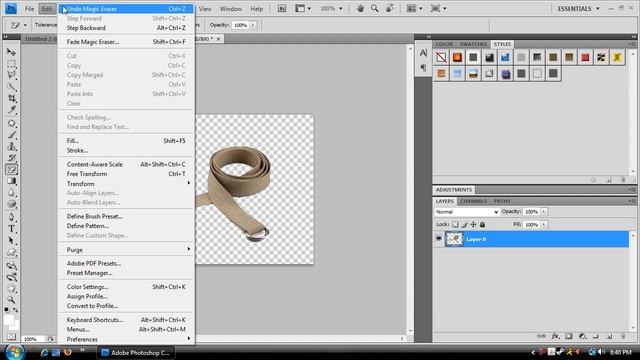Choose Content-Aware Scale
Screen dimensions: 640x360
click(126, 164)
